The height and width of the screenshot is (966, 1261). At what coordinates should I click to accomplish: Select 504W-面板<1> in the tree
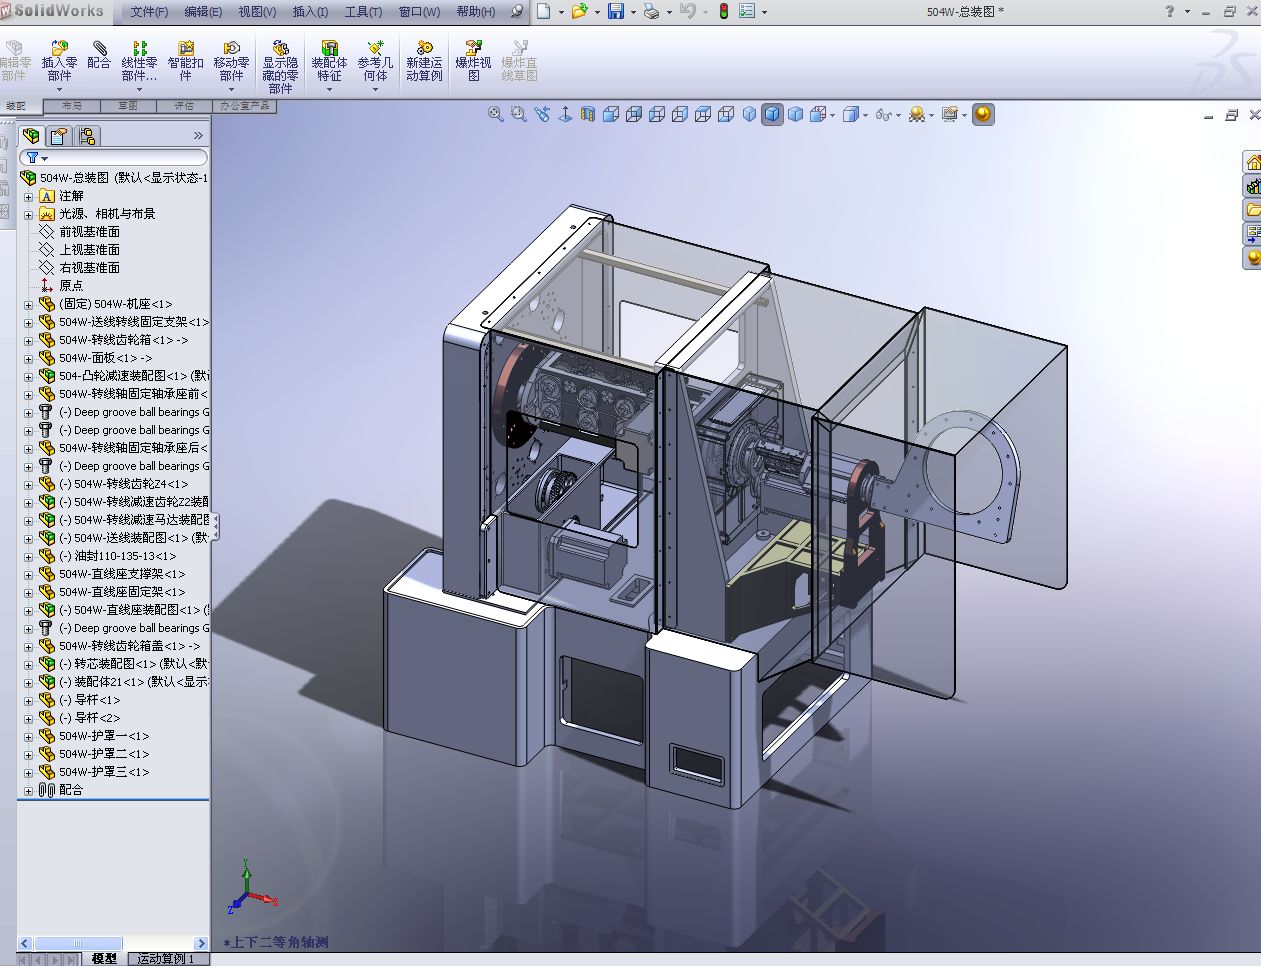[105, 358]
